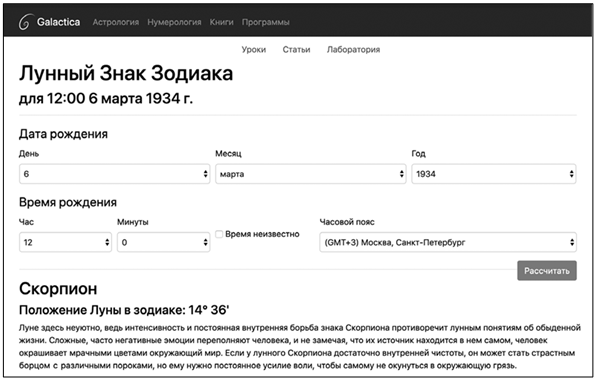This screenshot has height=378, width=594.
Task: Open the Астрология menu item
Action: [x=116, y=22]
